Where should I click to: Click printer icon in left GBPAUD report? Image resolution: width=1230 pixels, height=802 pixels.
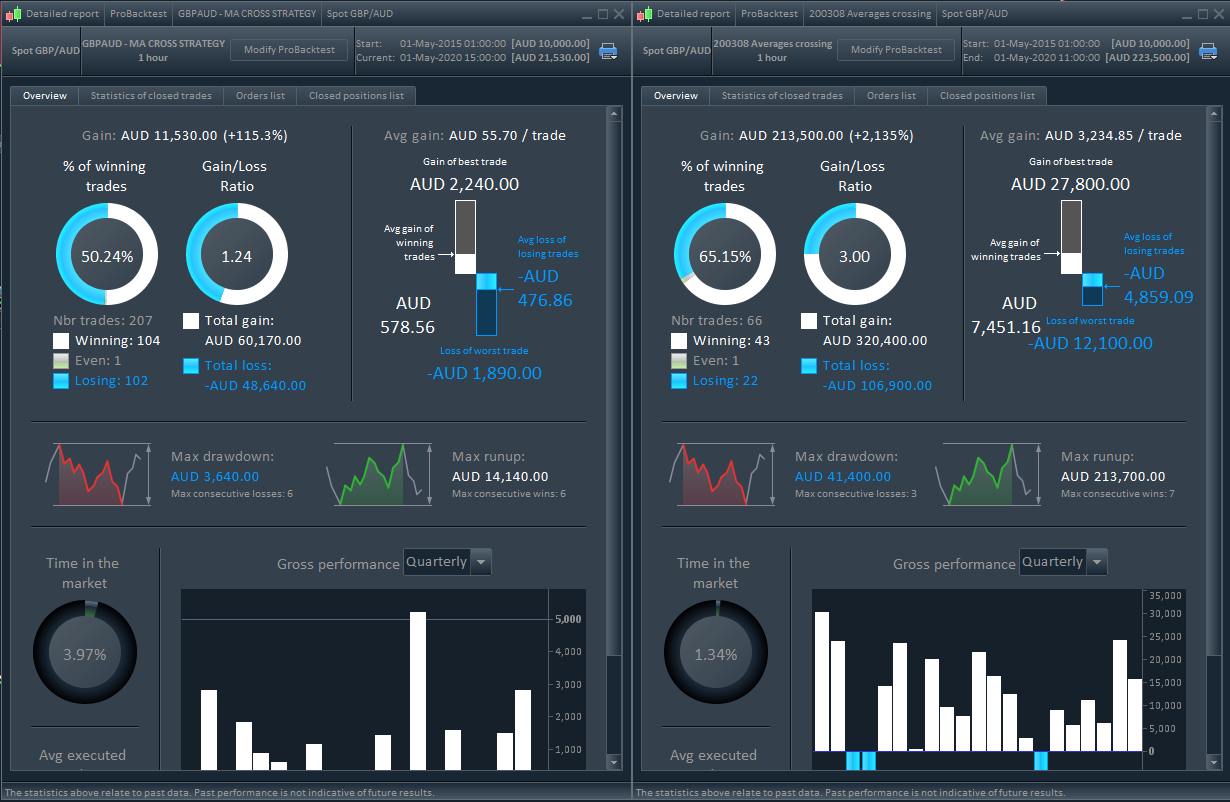pos(608,51)
